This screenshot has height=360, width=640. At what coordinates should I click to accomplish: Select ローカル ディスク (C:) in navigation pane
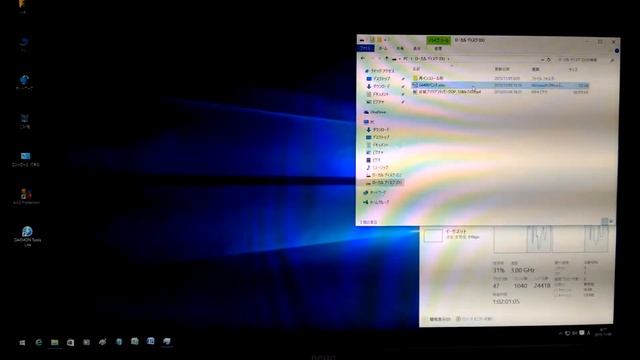pos(384,175)
